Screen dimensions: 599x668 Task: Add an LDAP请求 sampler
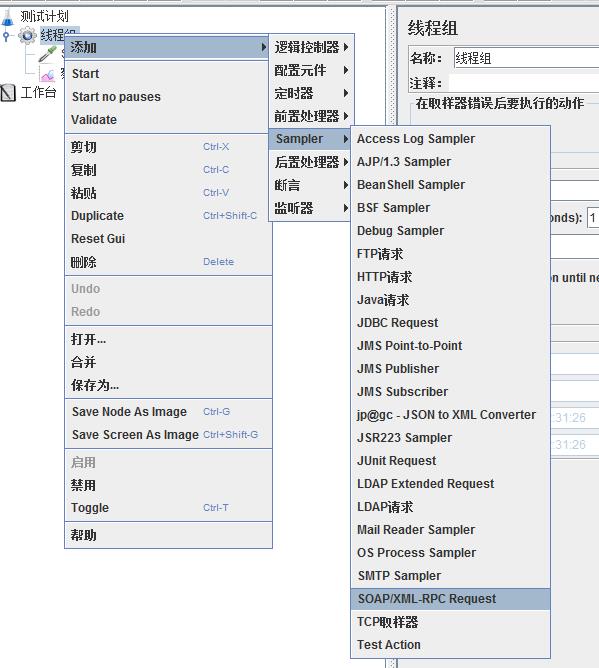[450, 507]
